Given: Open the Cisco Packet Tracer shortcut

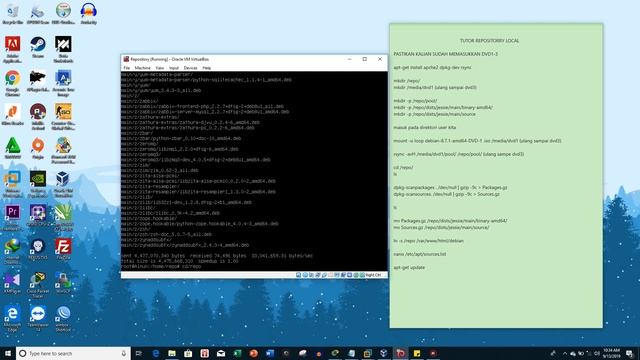Looking at the screenshot, I should point(38,285).
